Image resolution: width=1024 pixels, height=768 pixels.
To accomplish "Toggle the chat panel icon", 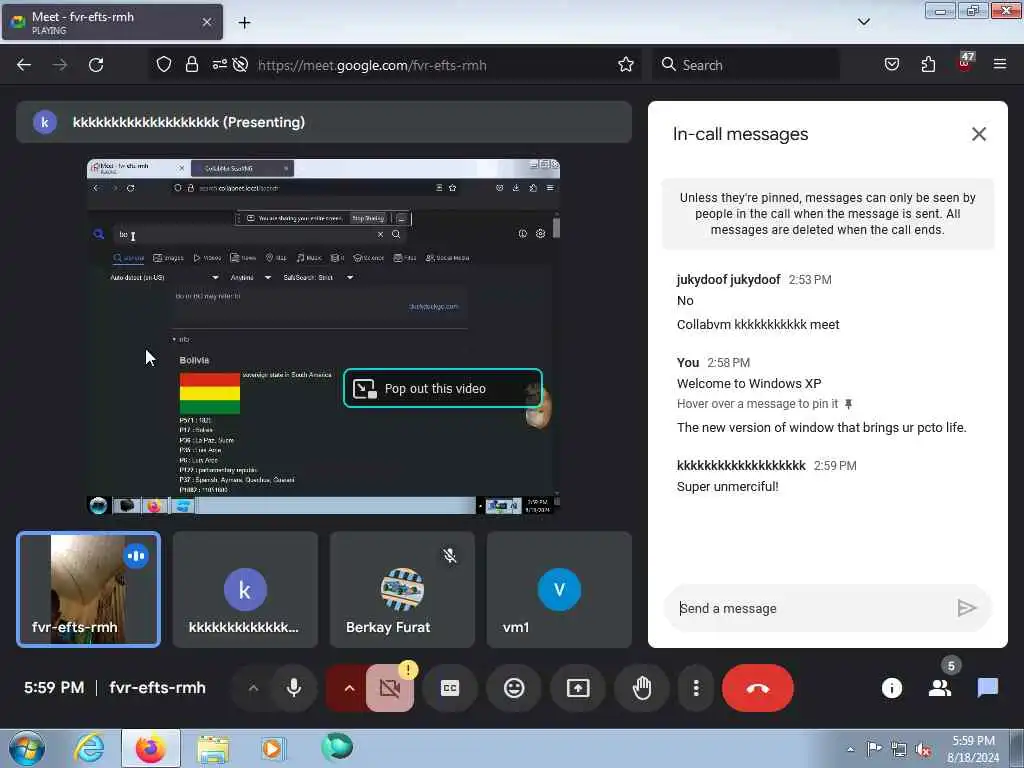I will [987, 688].
